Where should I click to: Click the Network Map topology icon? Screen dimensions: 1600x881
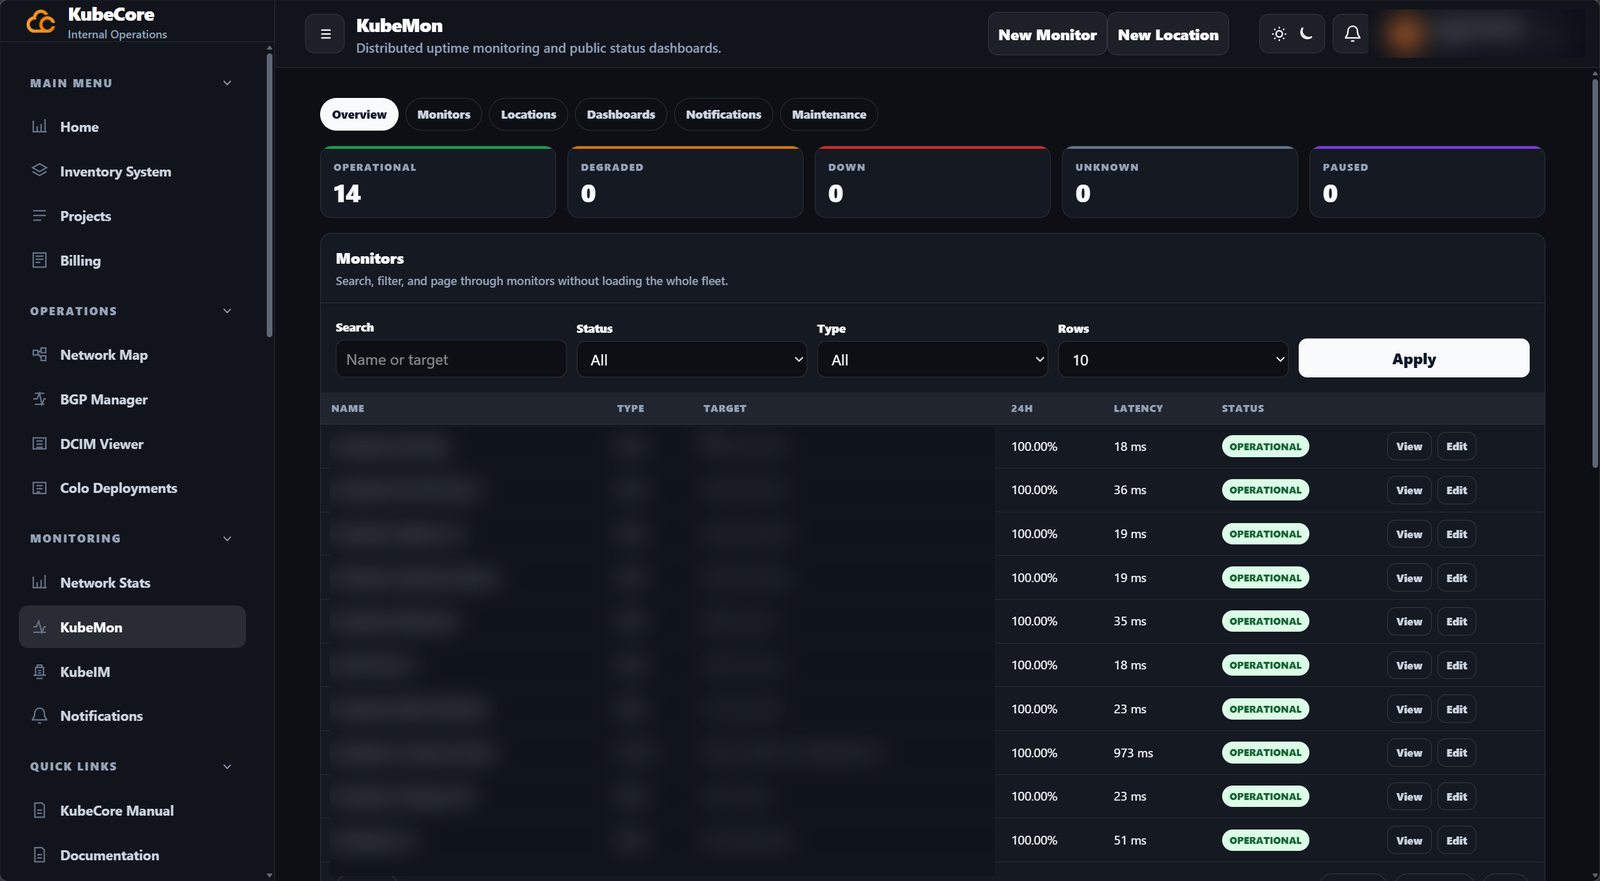click(40, 355)
